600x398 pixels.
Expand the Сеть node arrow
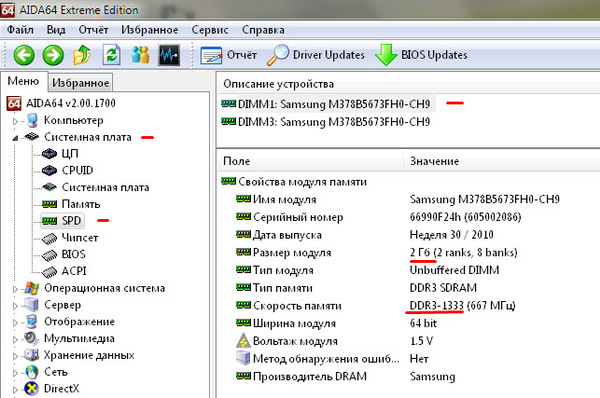15,373
